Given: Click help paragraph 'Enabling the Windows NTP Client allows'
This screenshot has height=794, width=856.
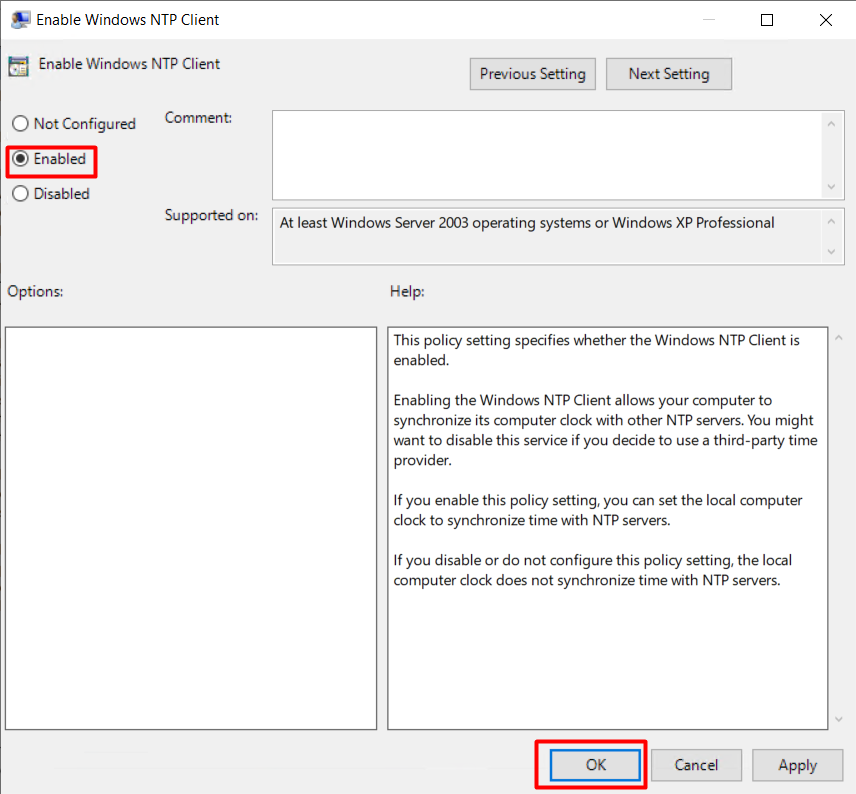Looking at the screenshot, I should tap(606, 430).
